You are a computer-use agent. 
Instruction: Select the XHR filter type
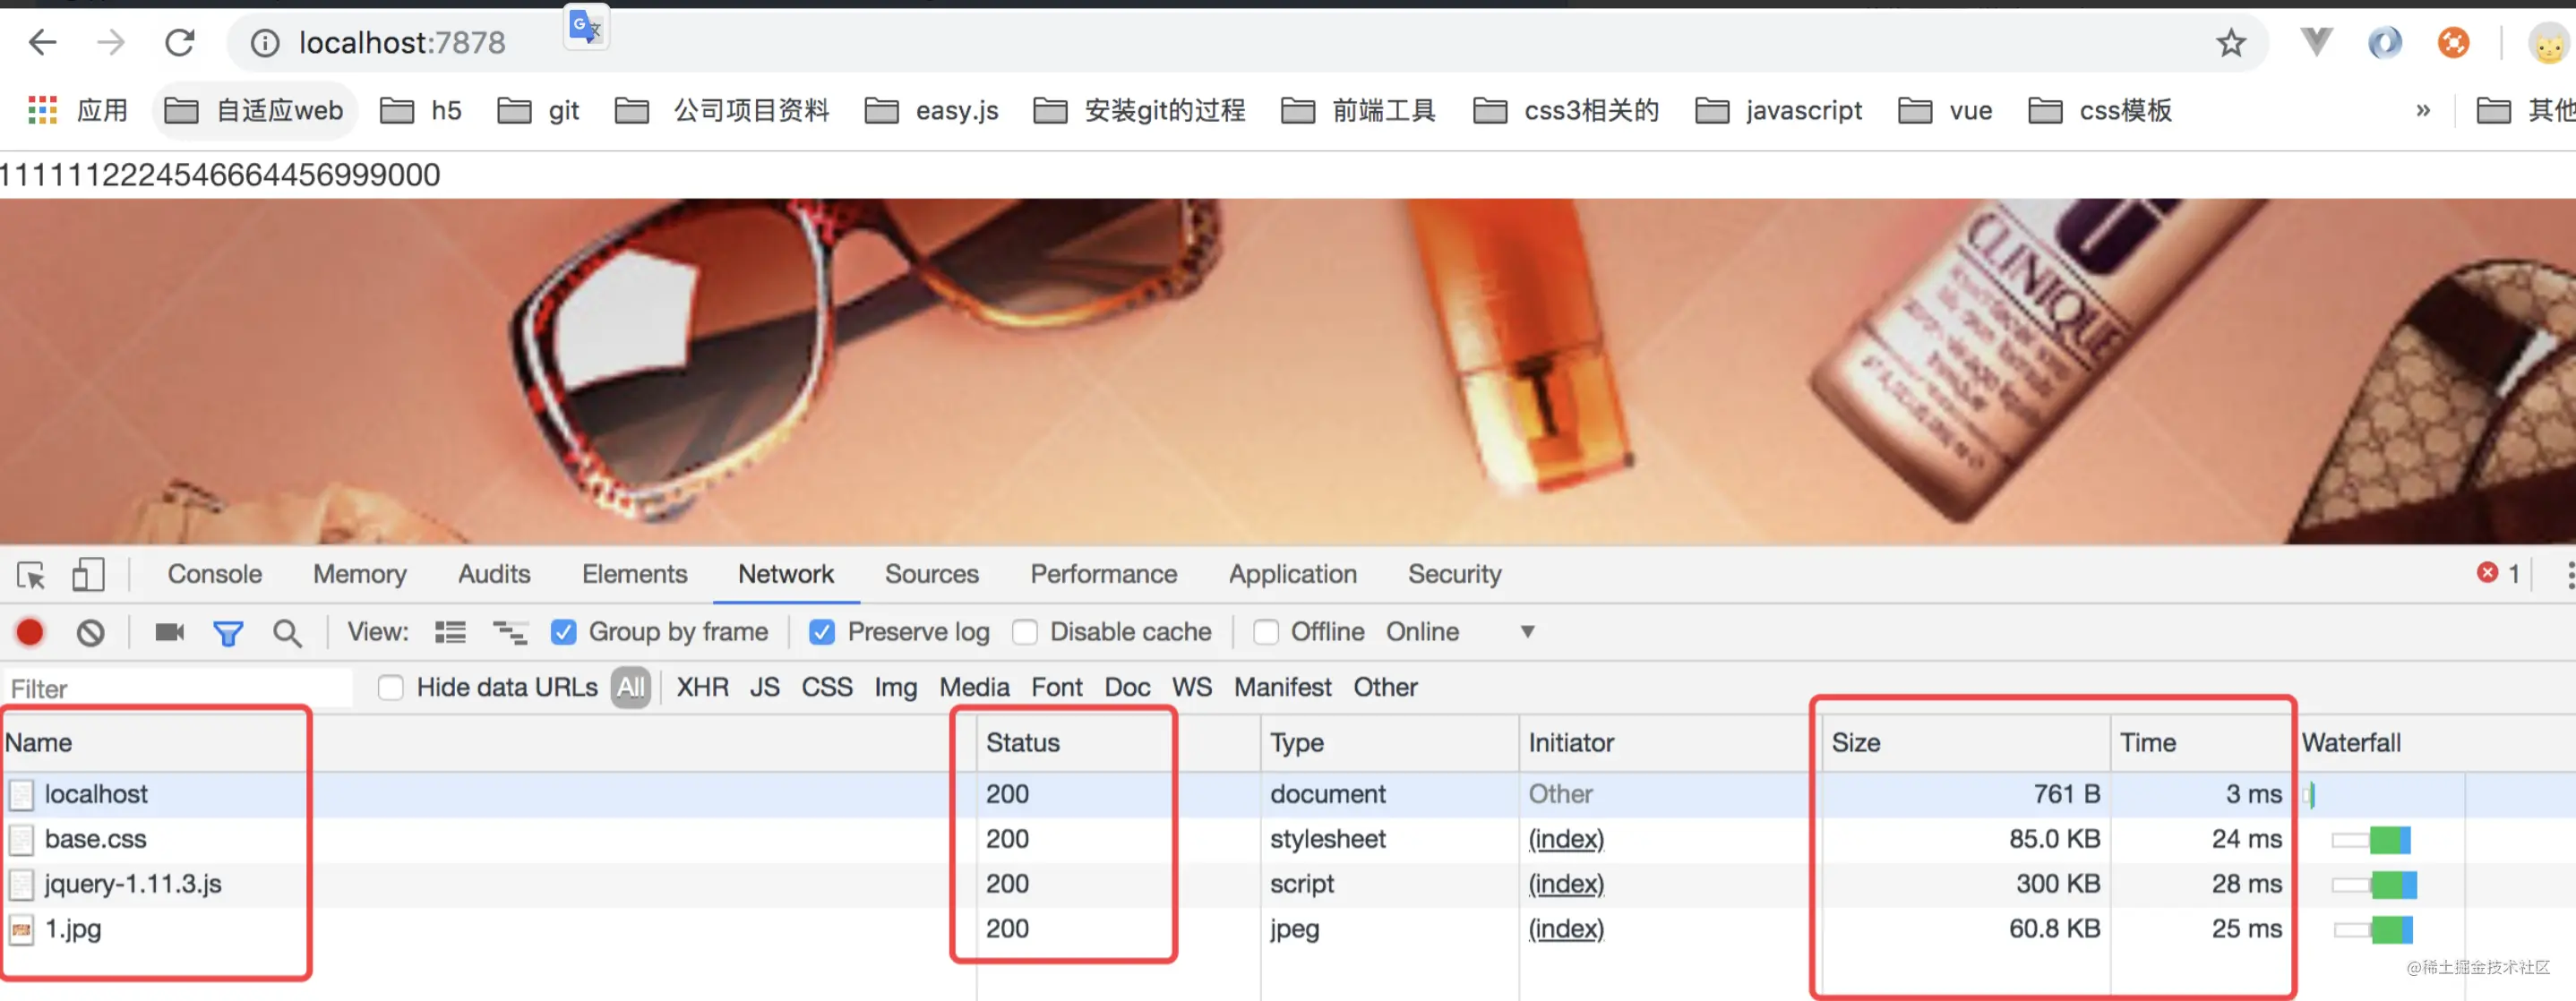tap(702, 688)
